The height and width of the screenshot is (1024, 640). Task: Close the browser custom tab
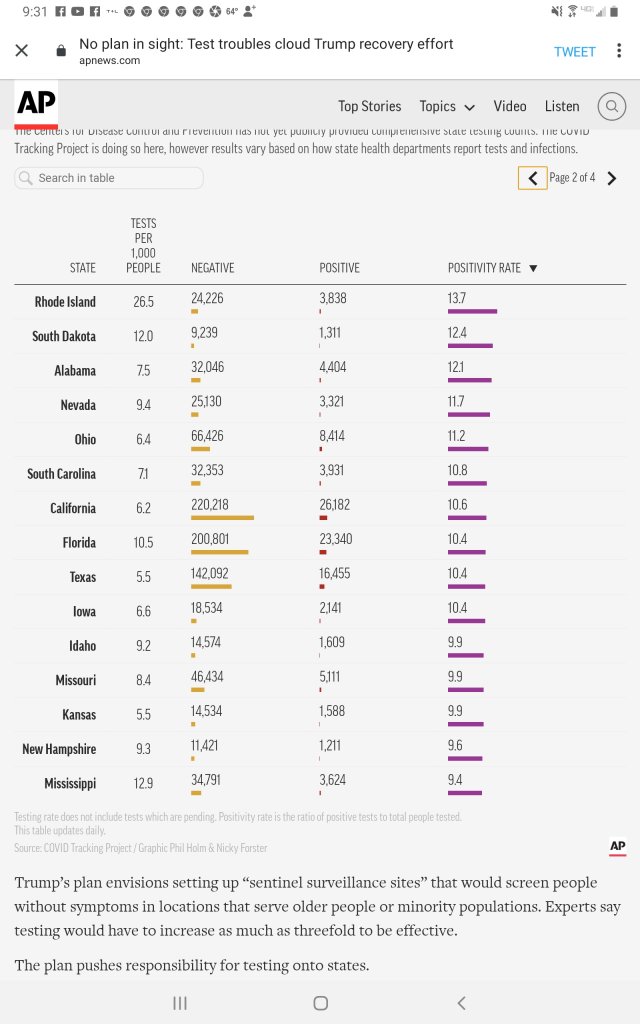(x=22, y=51)
